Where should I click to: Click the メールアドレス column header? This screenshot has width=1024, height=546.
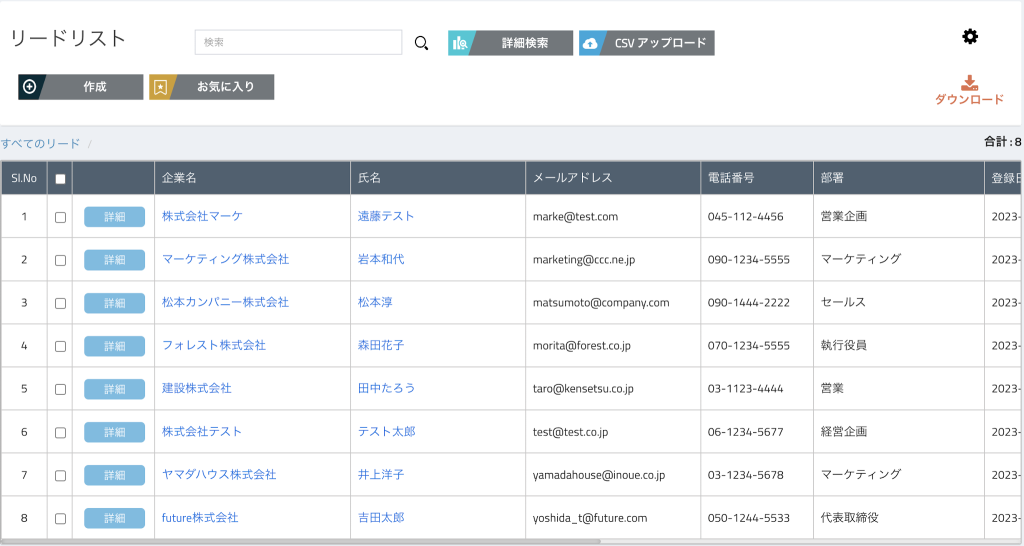click(x=572, y=178)
